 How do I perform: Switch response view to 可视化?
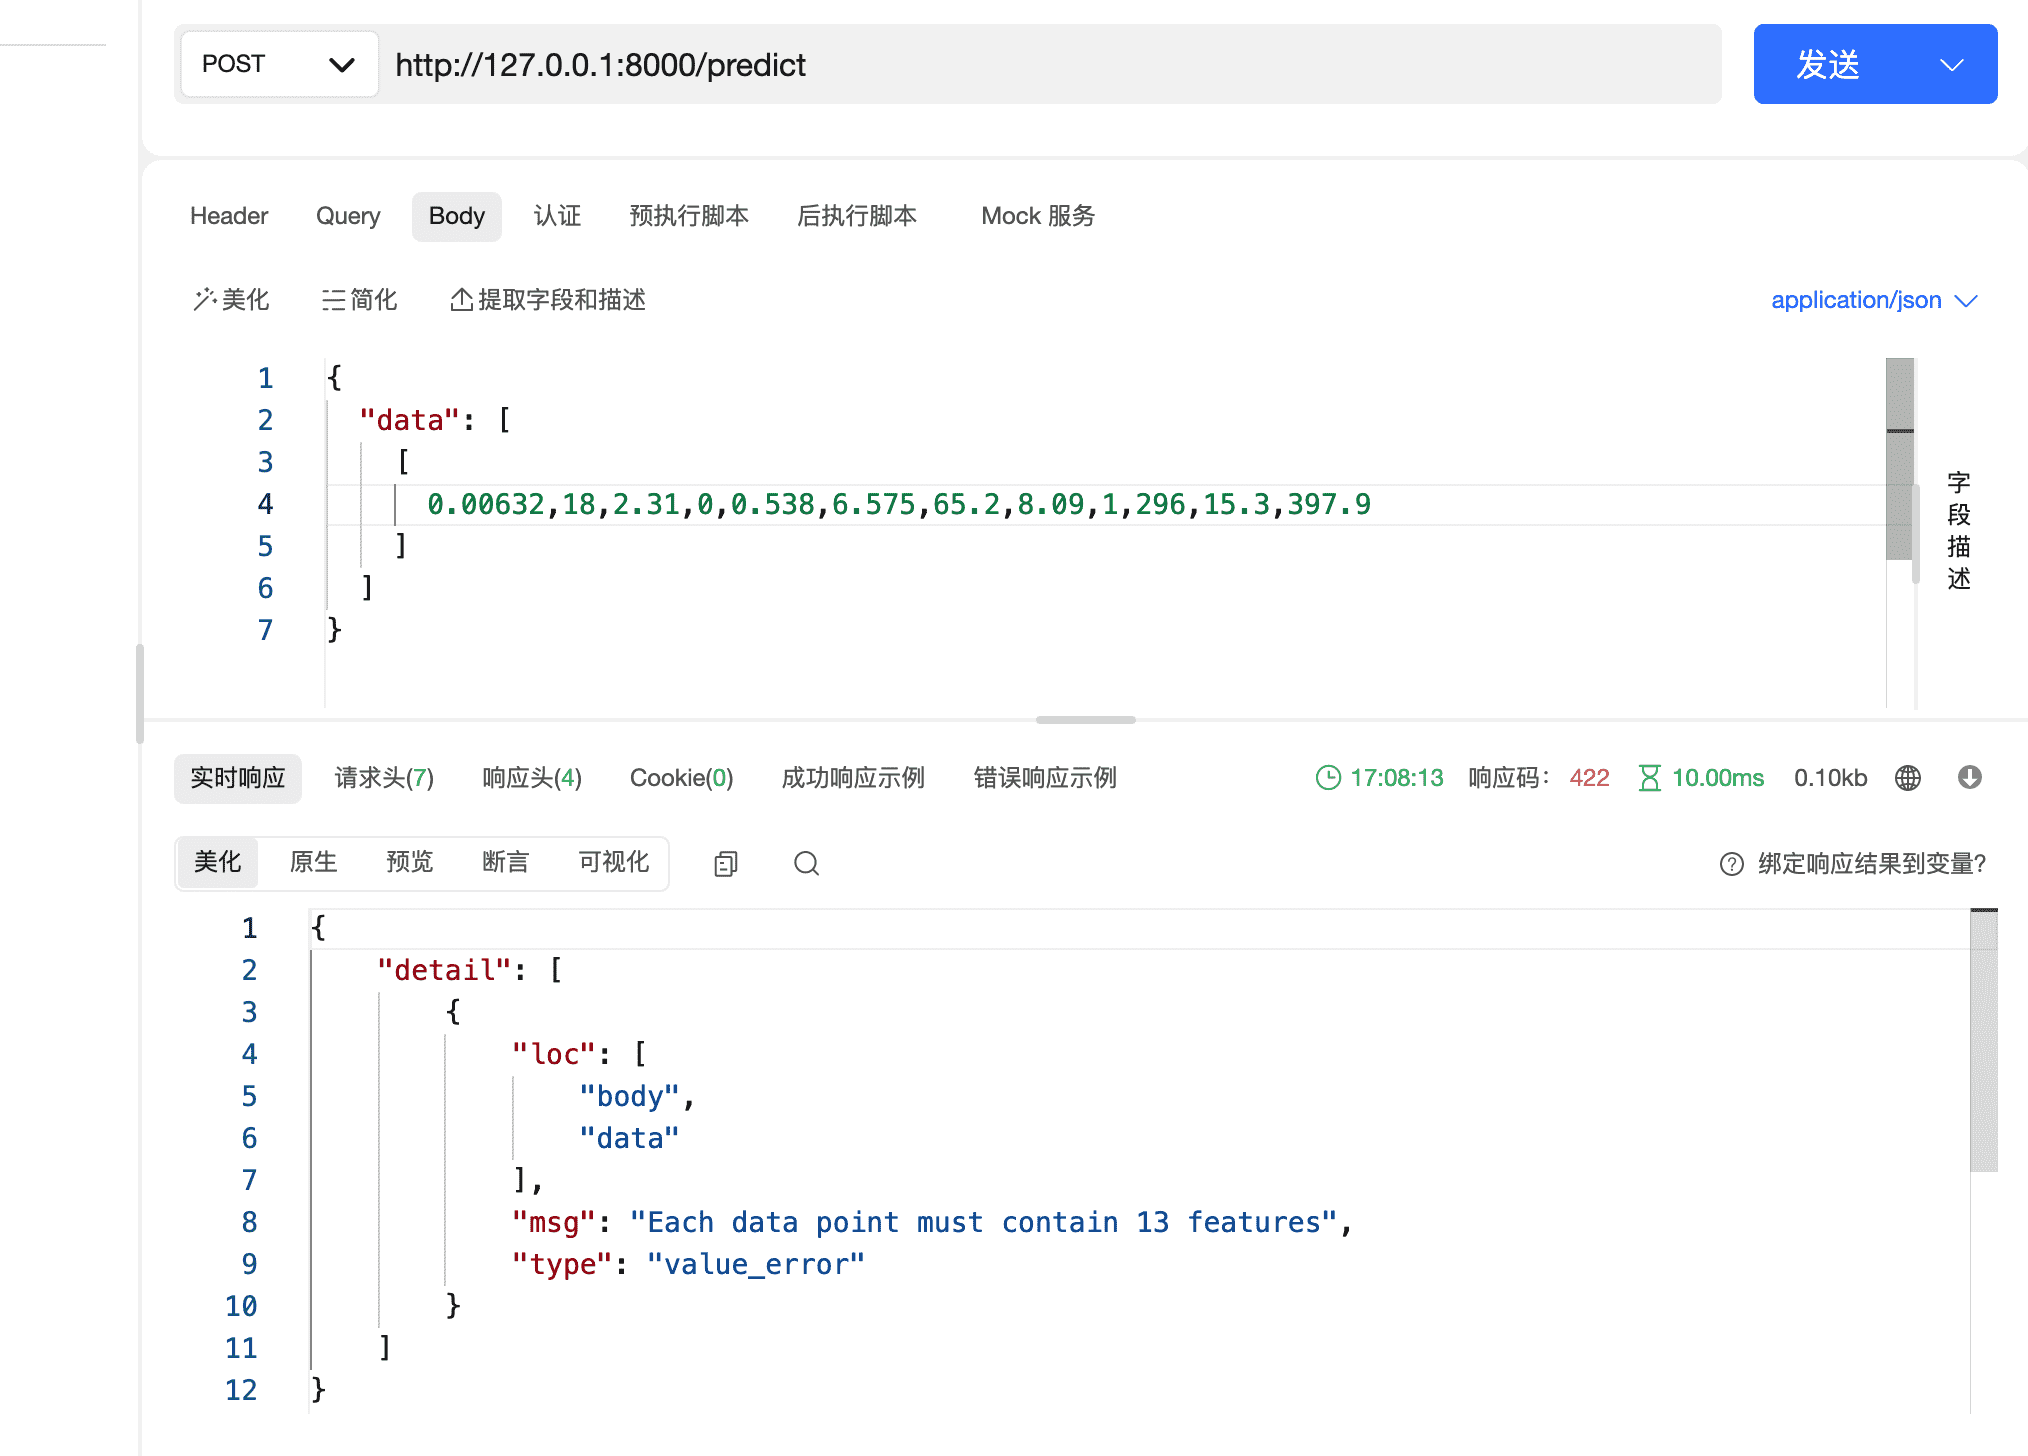[614, 862]
